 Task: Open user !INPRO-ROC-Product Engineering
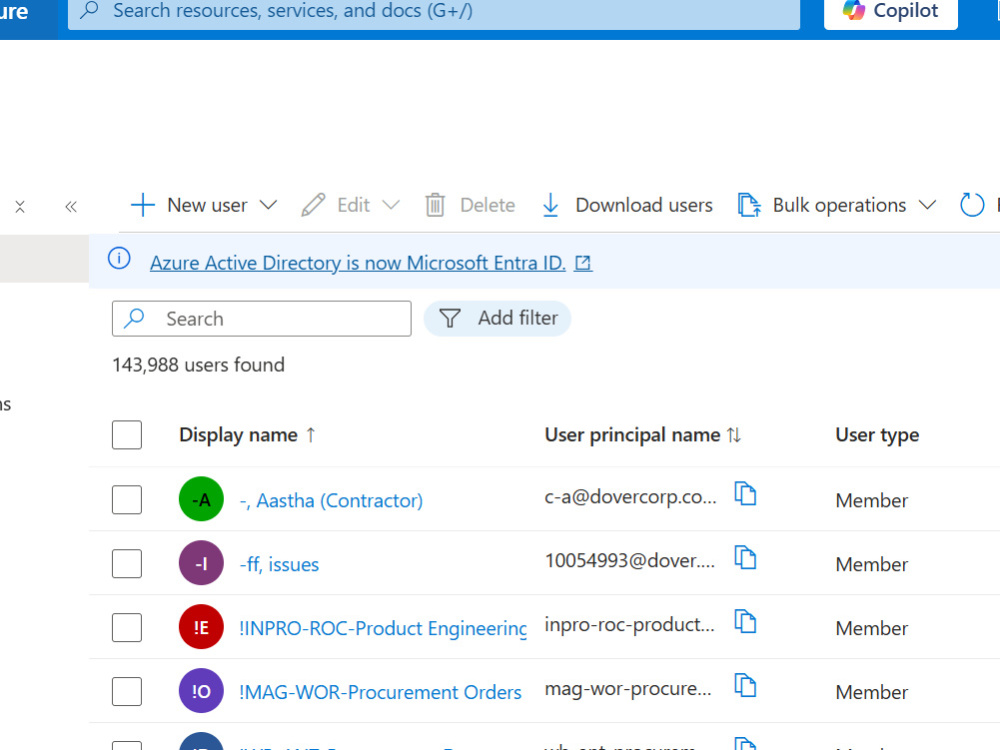[383, 628]
